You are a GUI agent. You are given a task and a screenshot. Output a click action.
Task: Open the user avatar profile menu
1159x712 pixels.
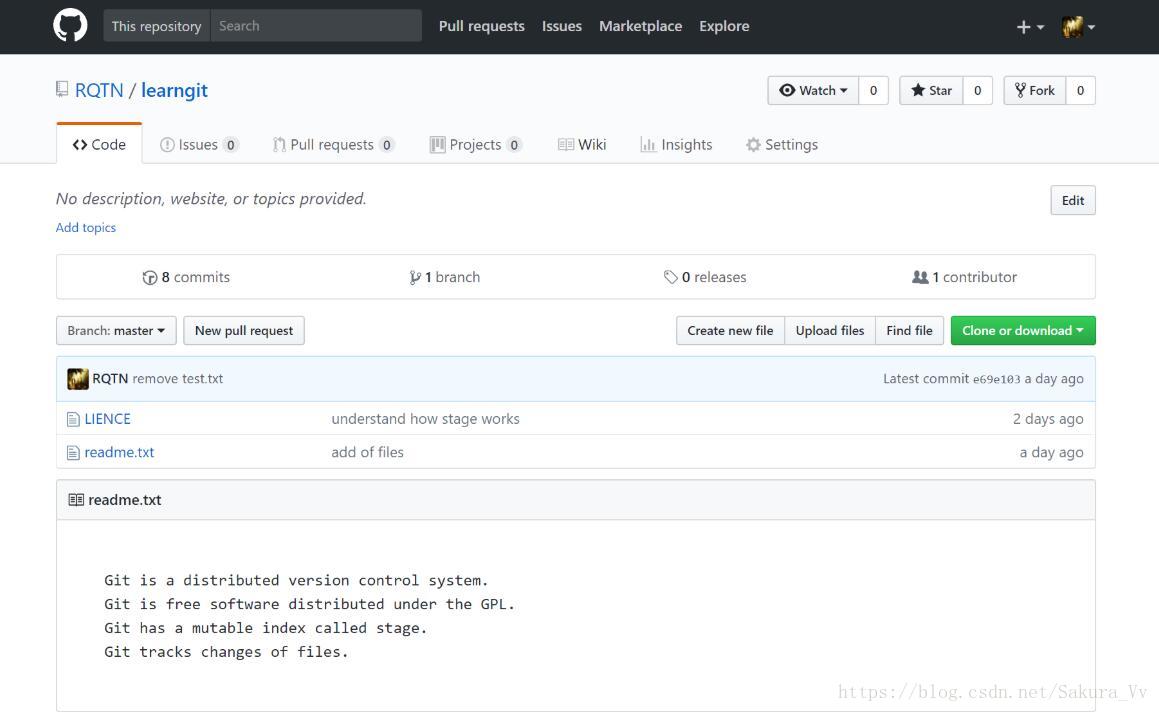pos(1078,27)
